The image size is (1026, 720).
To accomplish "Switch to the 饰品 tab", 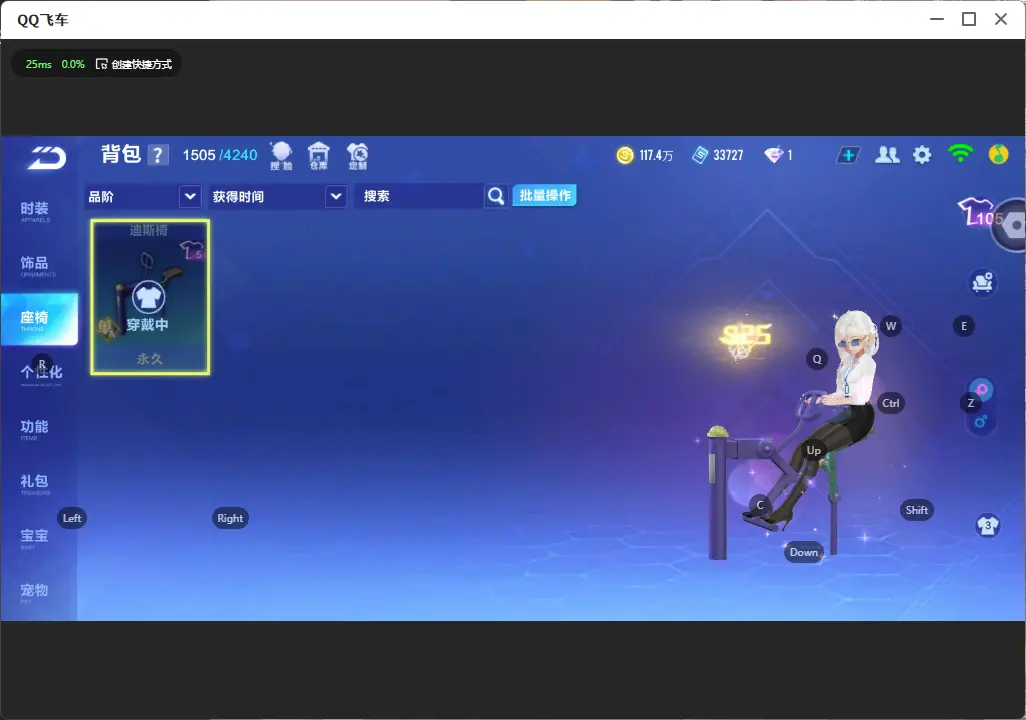I will 35,264.
